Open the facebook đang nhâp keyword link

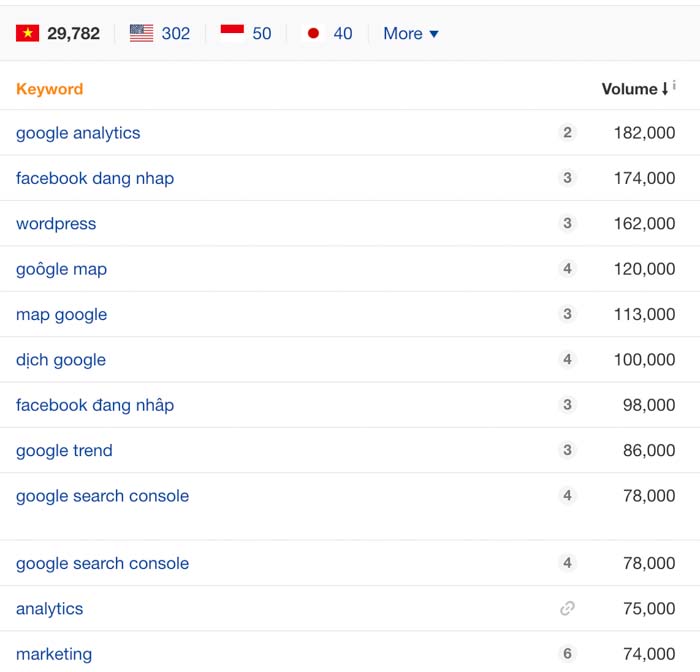pos(95,405)
